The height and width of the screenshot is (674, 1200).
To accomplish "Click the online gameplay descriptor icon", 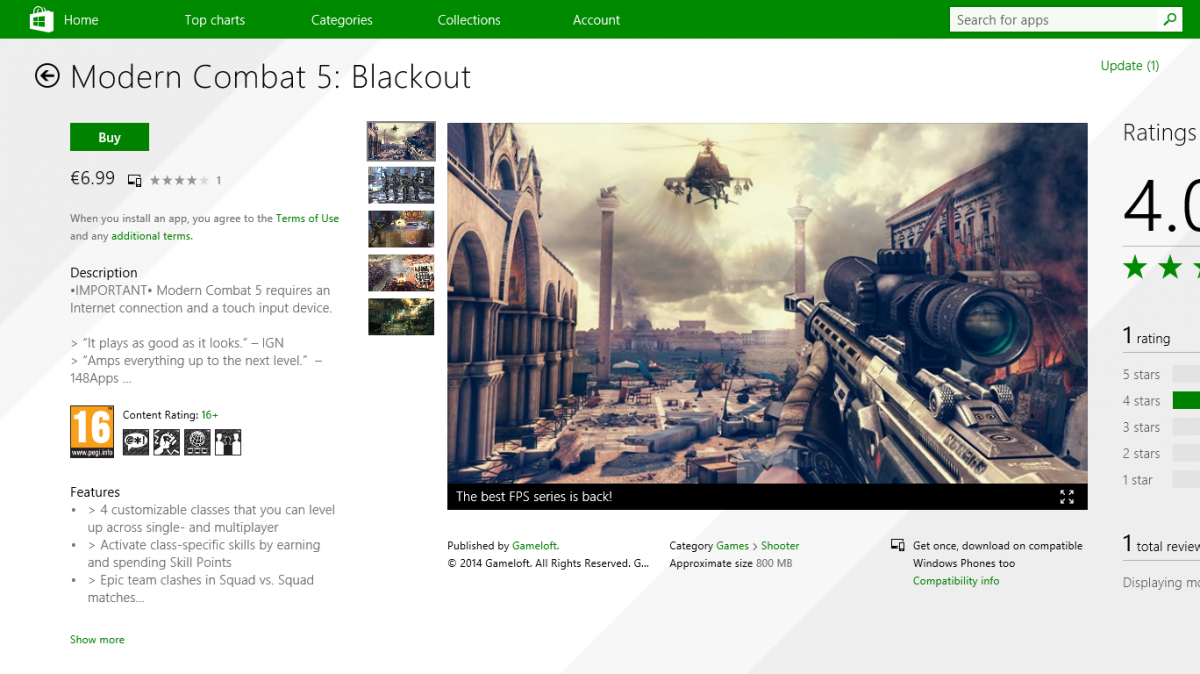I will point(197,442).
